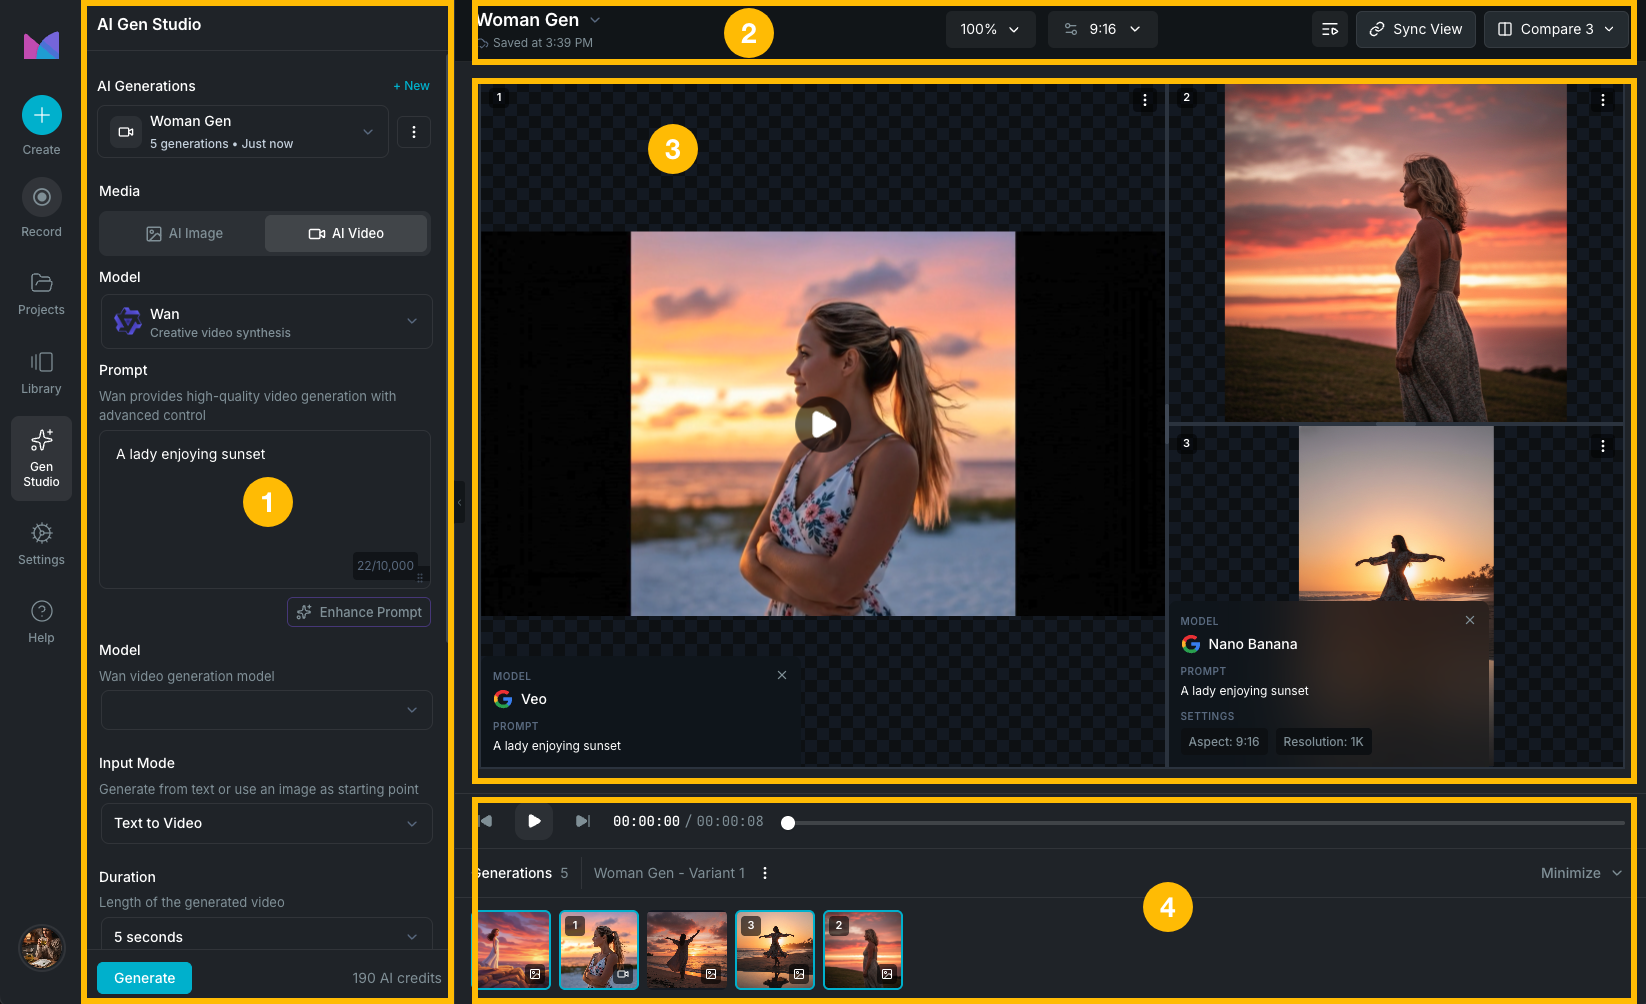
Task: Click the three-dot menu beside Woman Gen
Action: (414, 132)
